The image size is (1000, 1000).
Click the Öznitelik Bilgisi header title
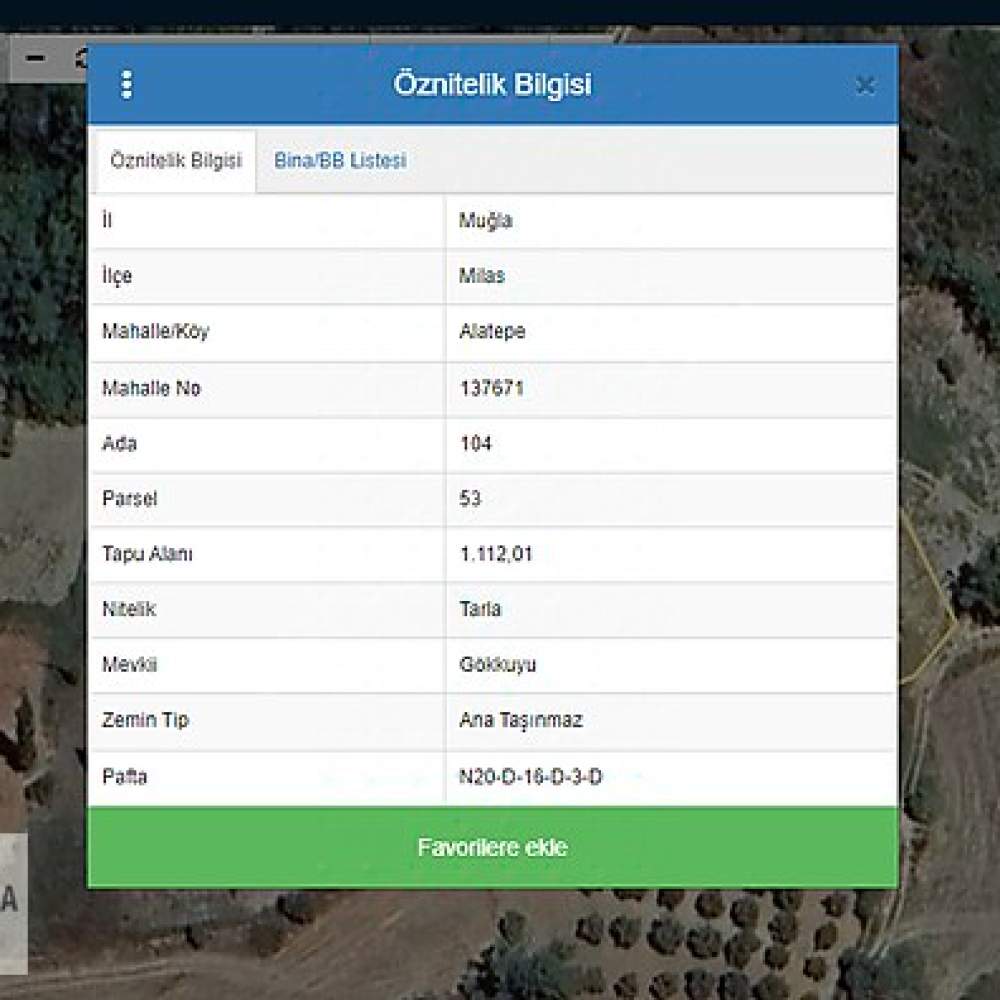click(x=492, y=84)
